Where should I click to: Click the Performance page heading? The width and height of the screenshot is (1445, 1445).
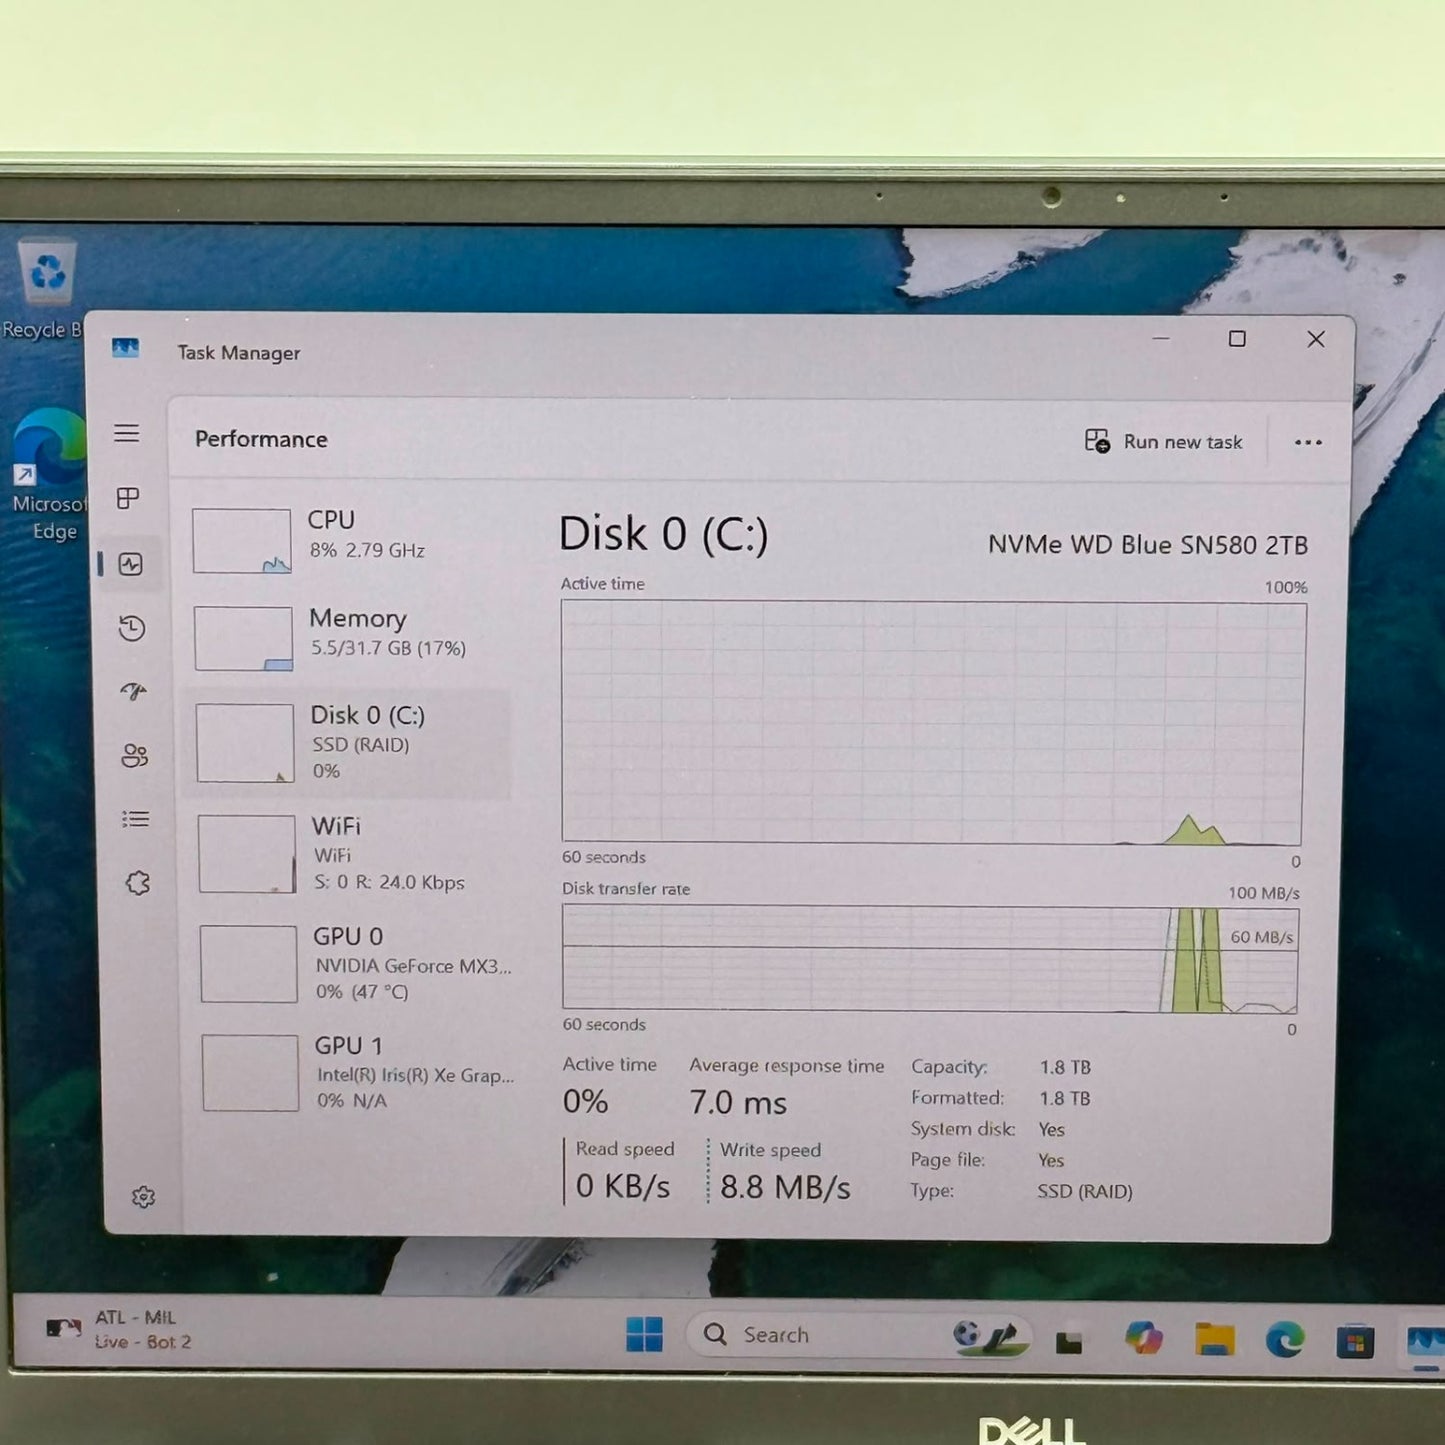(x=261, y=439)
